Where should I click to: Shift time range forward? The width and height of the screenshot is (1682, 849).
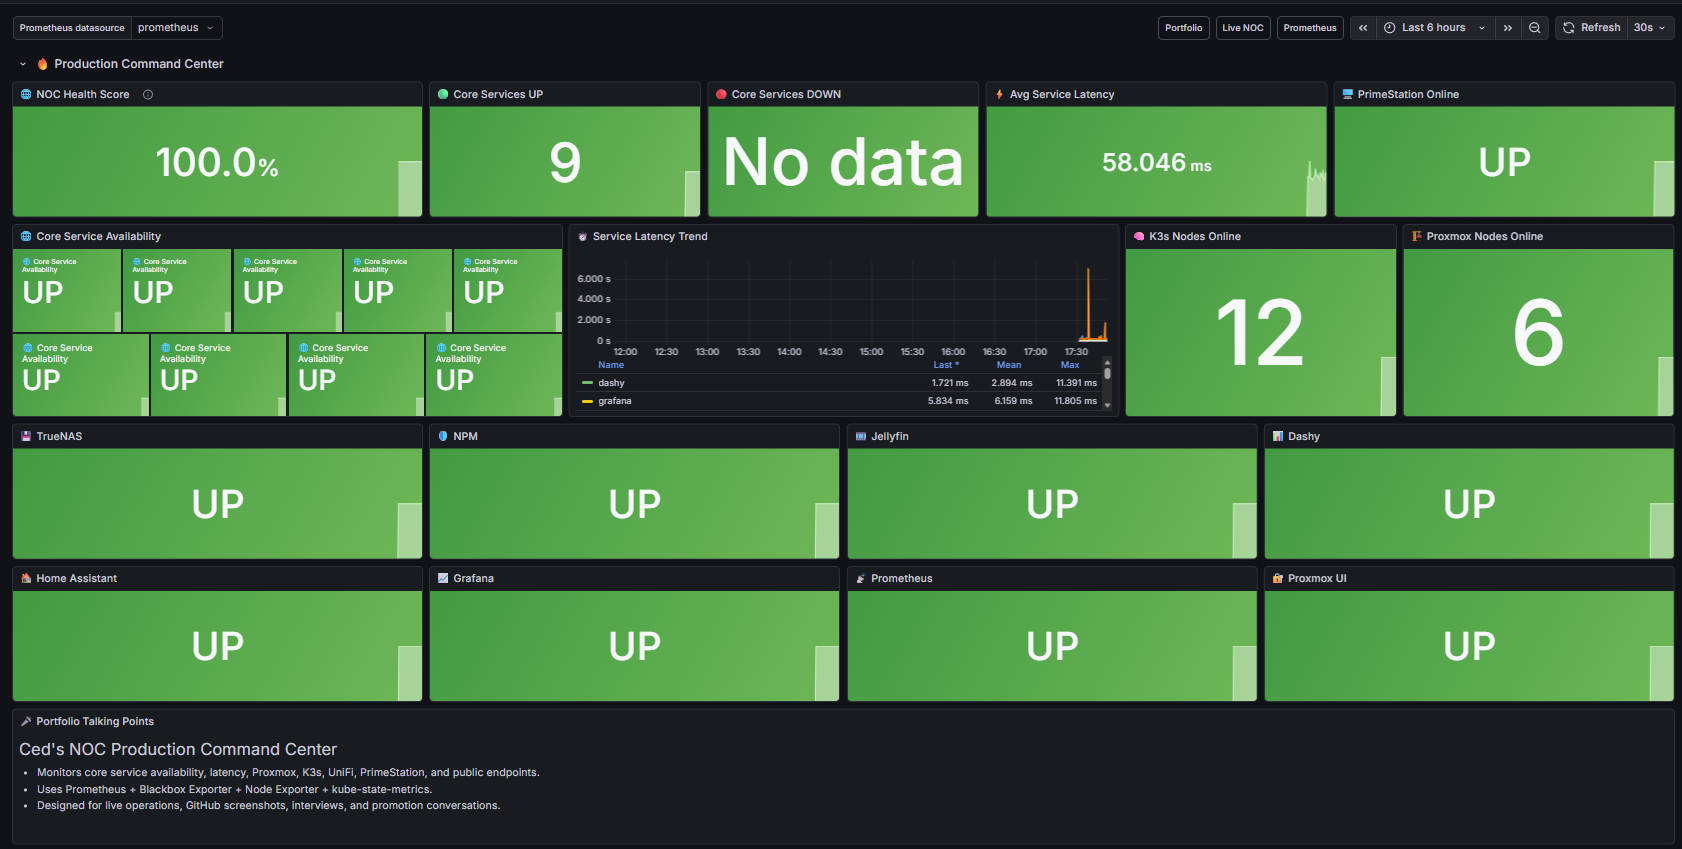click(1508, 28)
